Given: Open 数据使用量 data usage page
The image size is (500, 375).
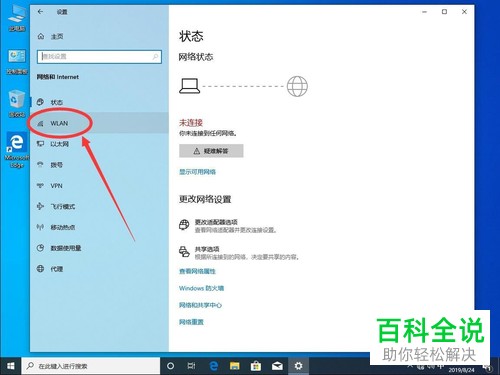Looking at the screenshot, I should click(99, 248).
